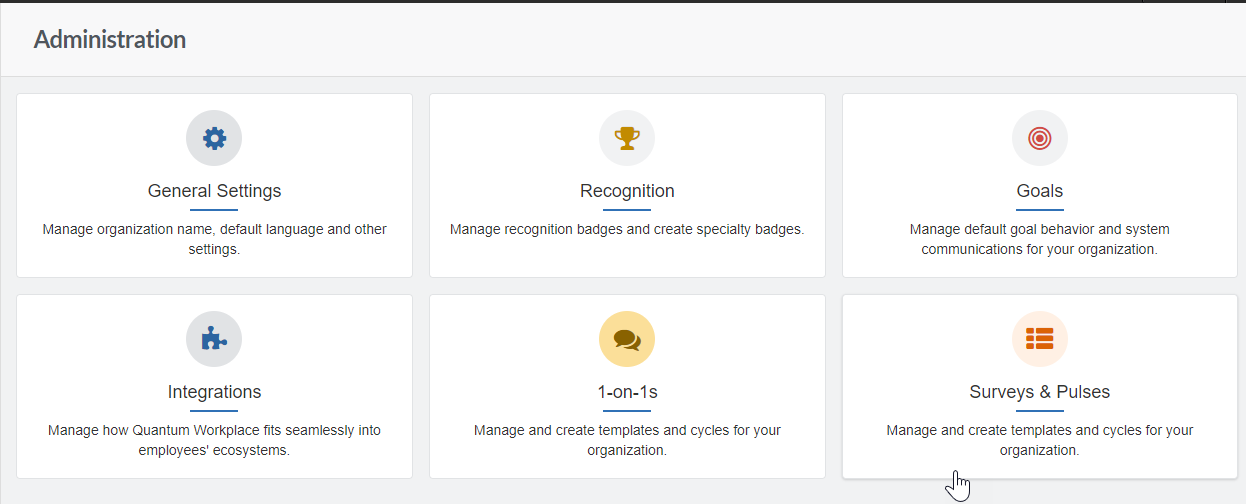Open the Integrations title link
1246x504 pixels.
(x=214, y=392)
